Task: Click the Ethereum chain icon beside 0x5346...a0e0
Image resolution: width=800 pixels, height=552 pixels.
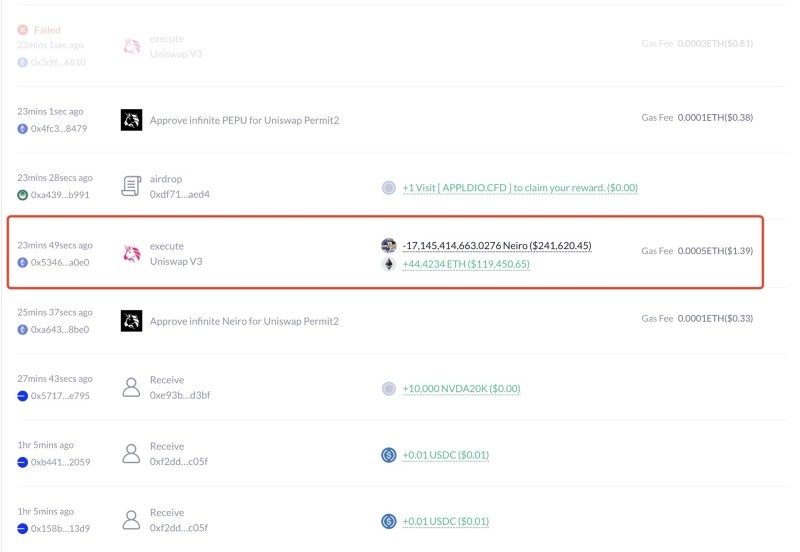Action: coord(23,262)
